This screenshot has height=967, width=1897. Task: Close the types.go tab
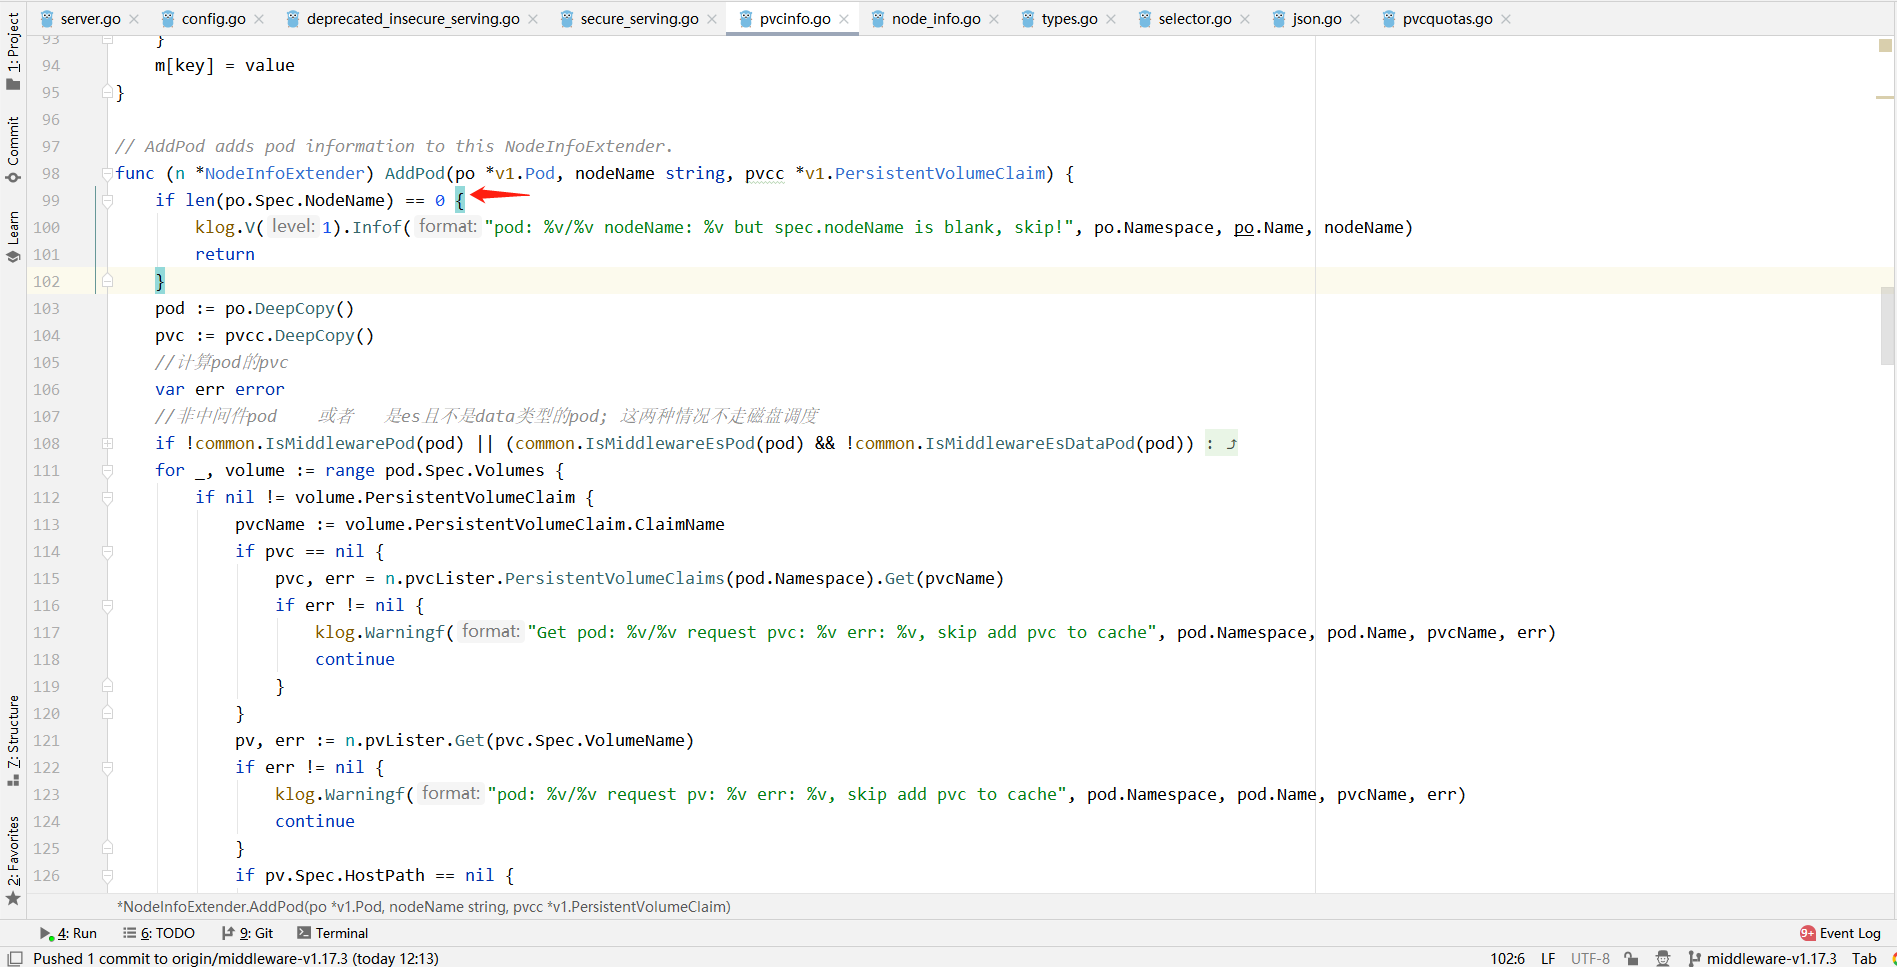tap(1111, 19)
